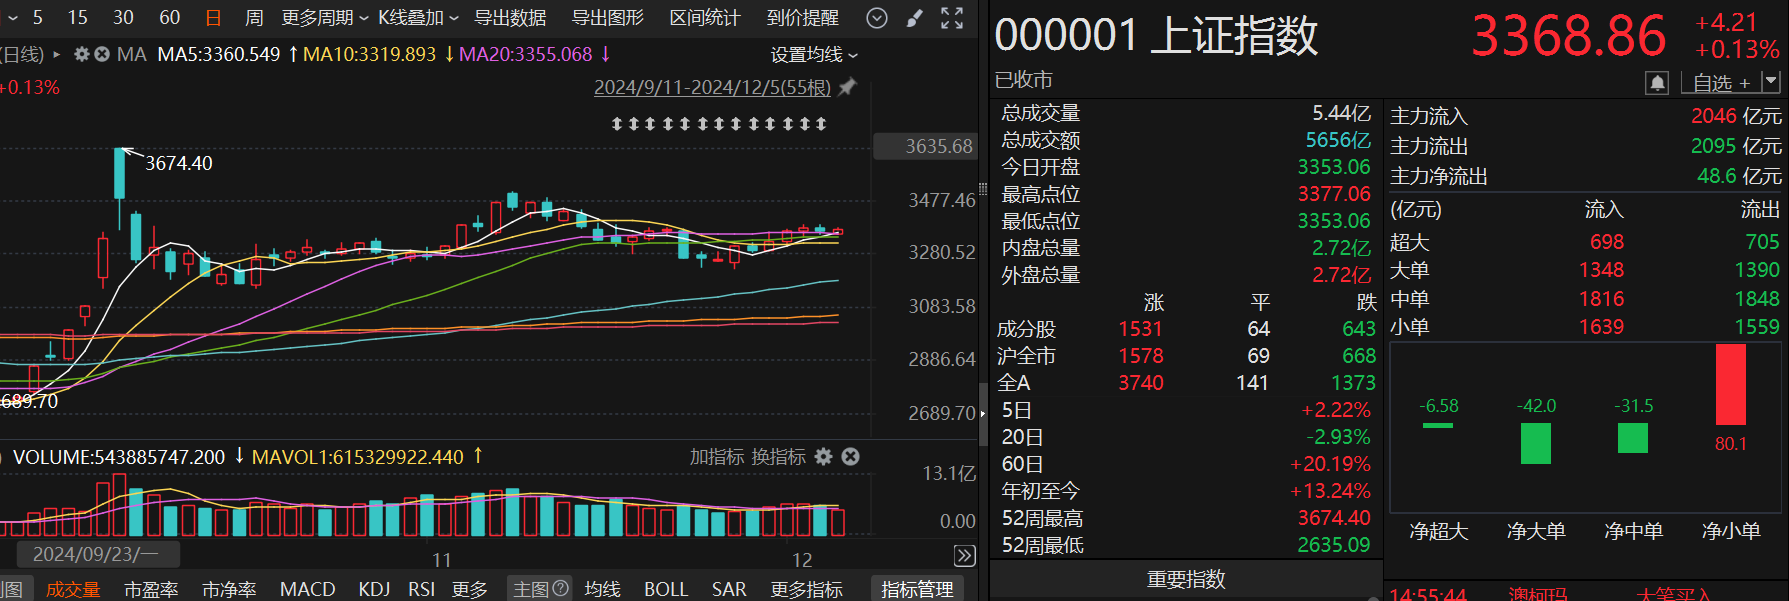Click the red 净小单 80.1 bar
1789x601 pixels.
coord(1730,385)
